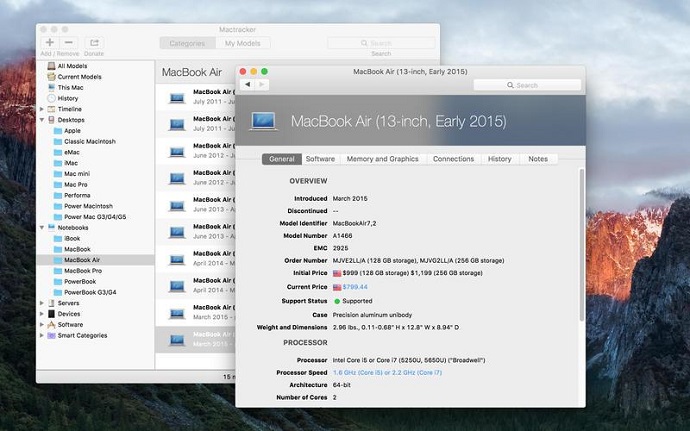Select the History clock item in sidebar
Viewport: 690px width, 431px height.
click(67, 98)
